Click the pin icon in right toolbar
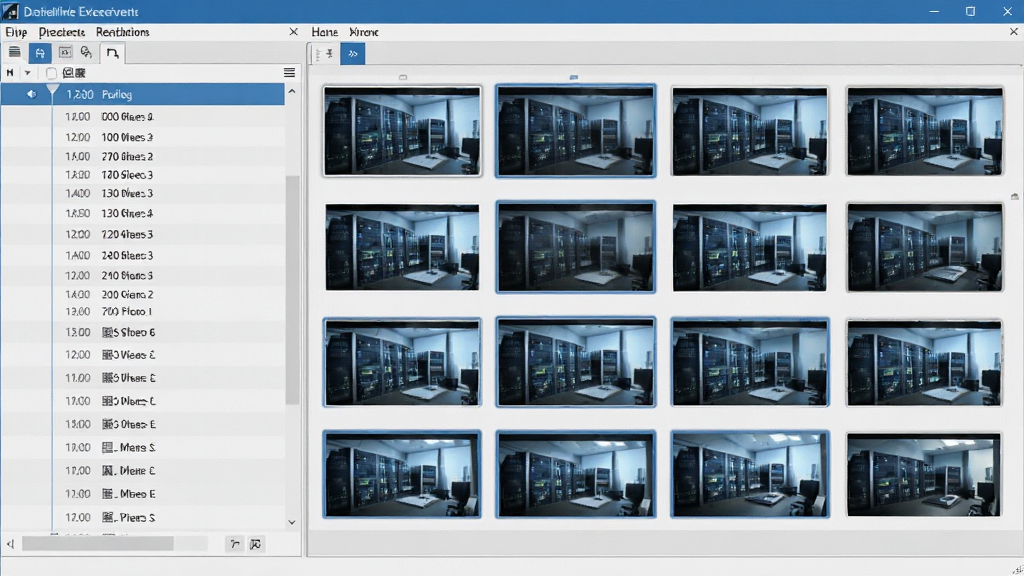This screenshot has height=576, width=1024. pos(330,54)
